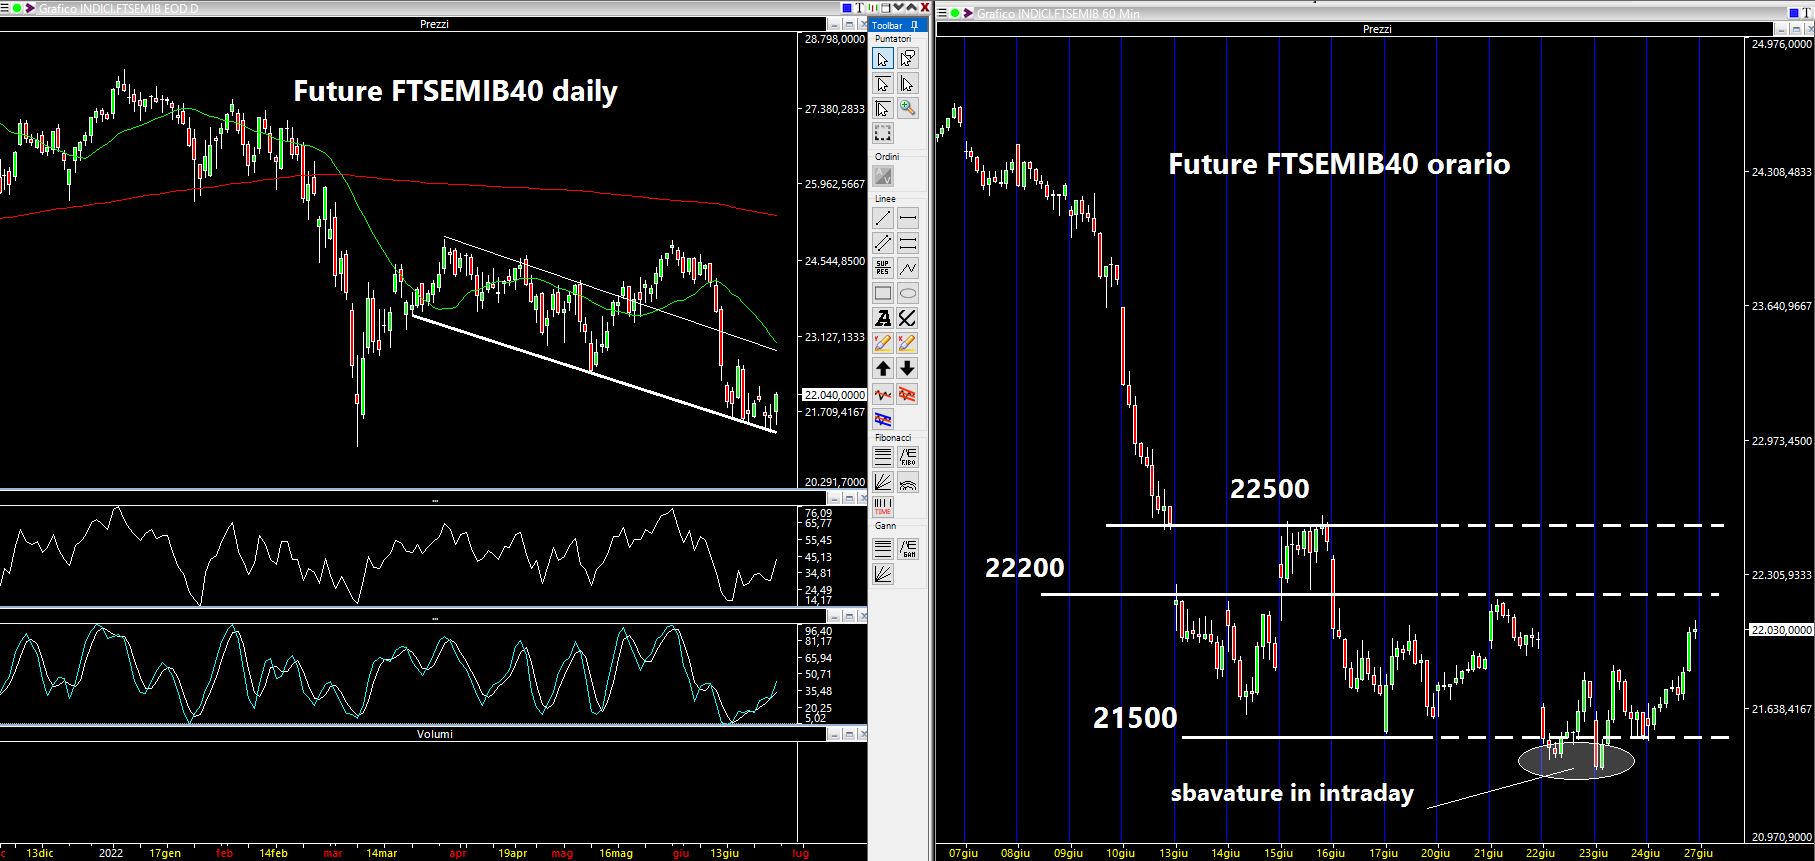Click the 28.798,0000 price axis value
This screenshot has height=861, width=1815.
pos(834,39)
